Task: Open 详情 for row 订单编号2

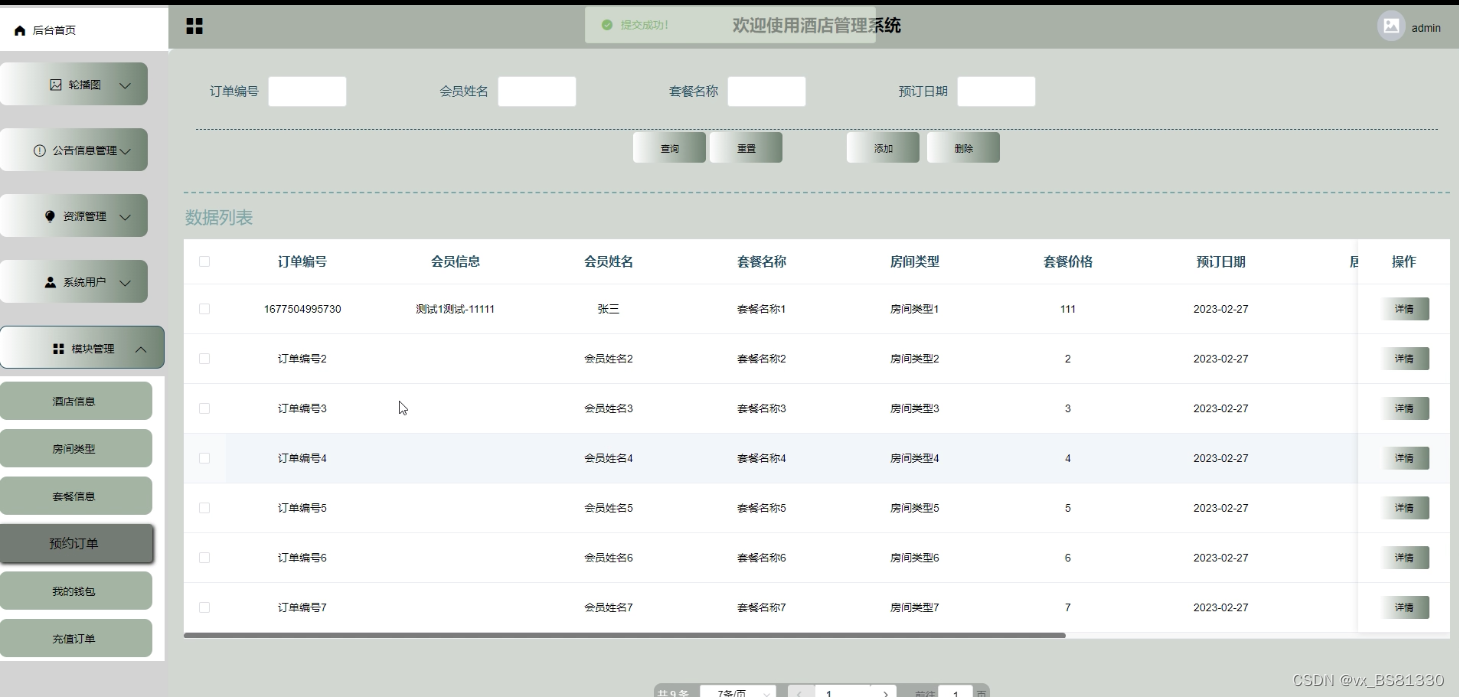Action: [1405, 358]
